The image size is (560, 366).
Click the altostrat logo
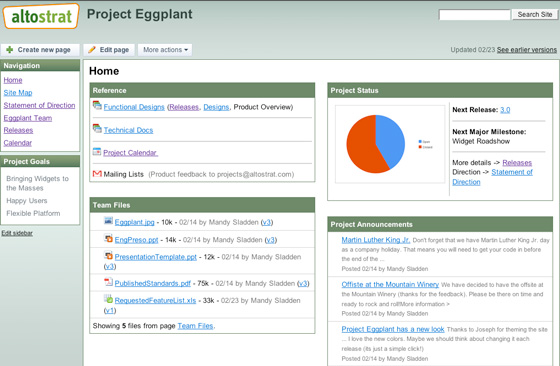(41, 16)
